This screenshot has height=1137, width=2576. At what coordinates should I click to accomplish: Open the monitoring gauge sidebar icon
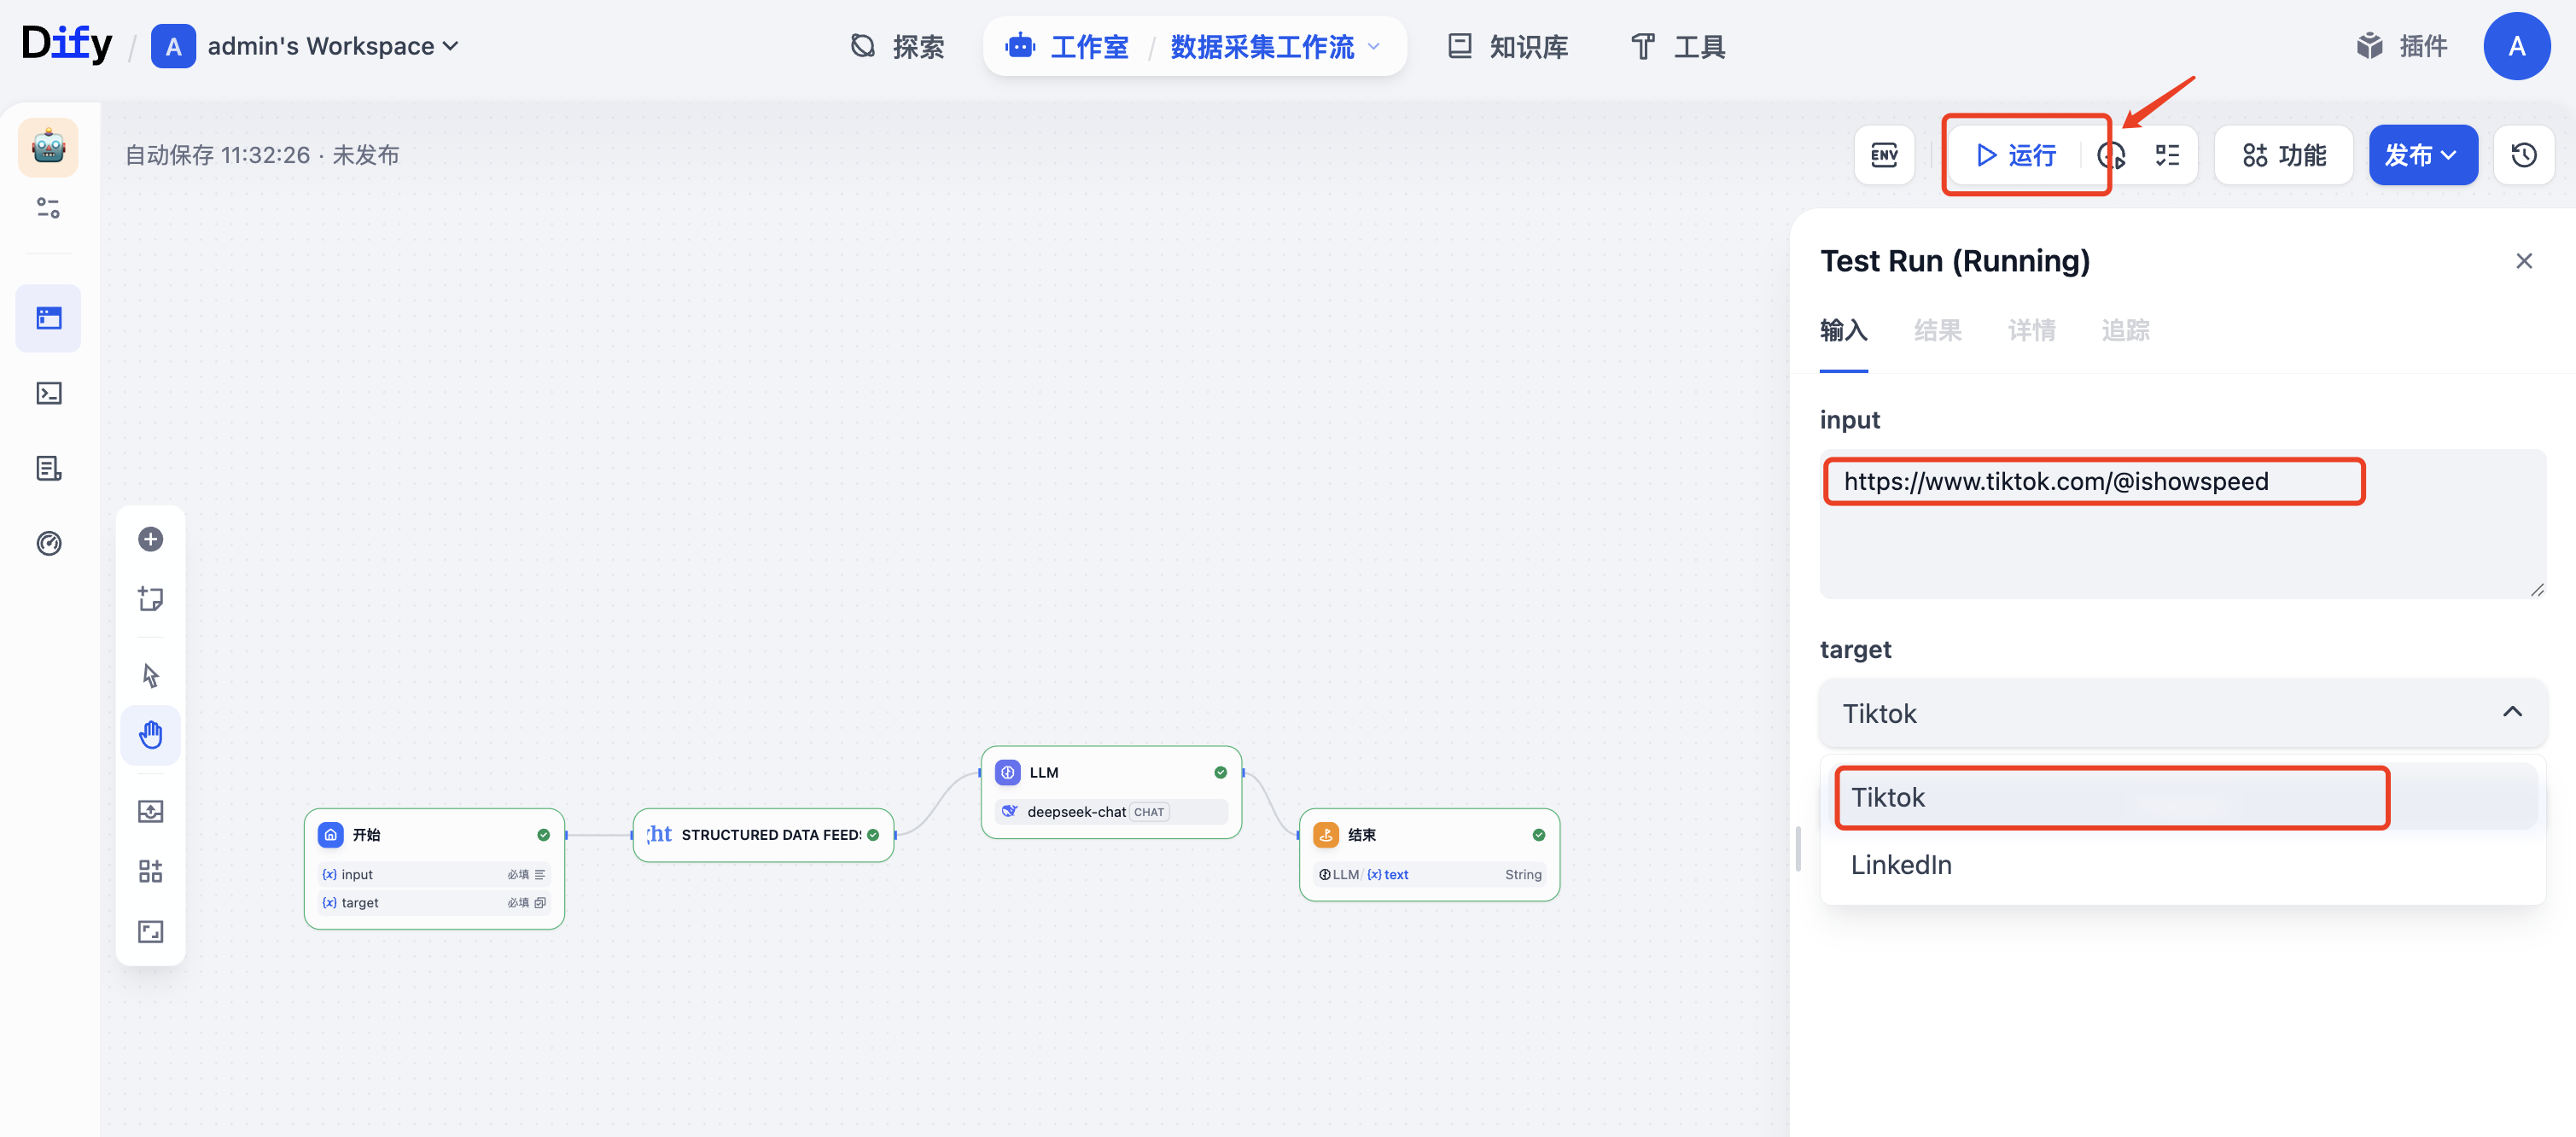(48, 543)
